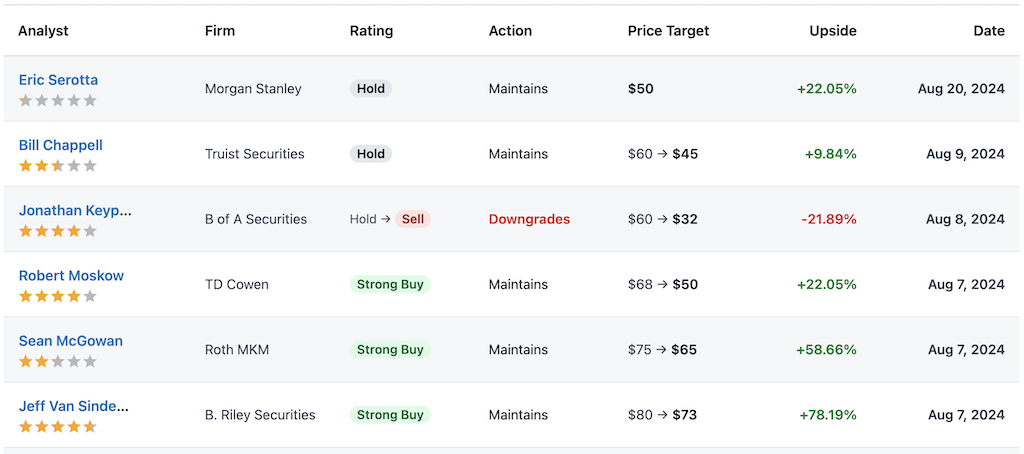Click Jonathan Keyp's four-star rating
Image resolution: width=1024 pixels, height=454 pixels.
[57, 231]
